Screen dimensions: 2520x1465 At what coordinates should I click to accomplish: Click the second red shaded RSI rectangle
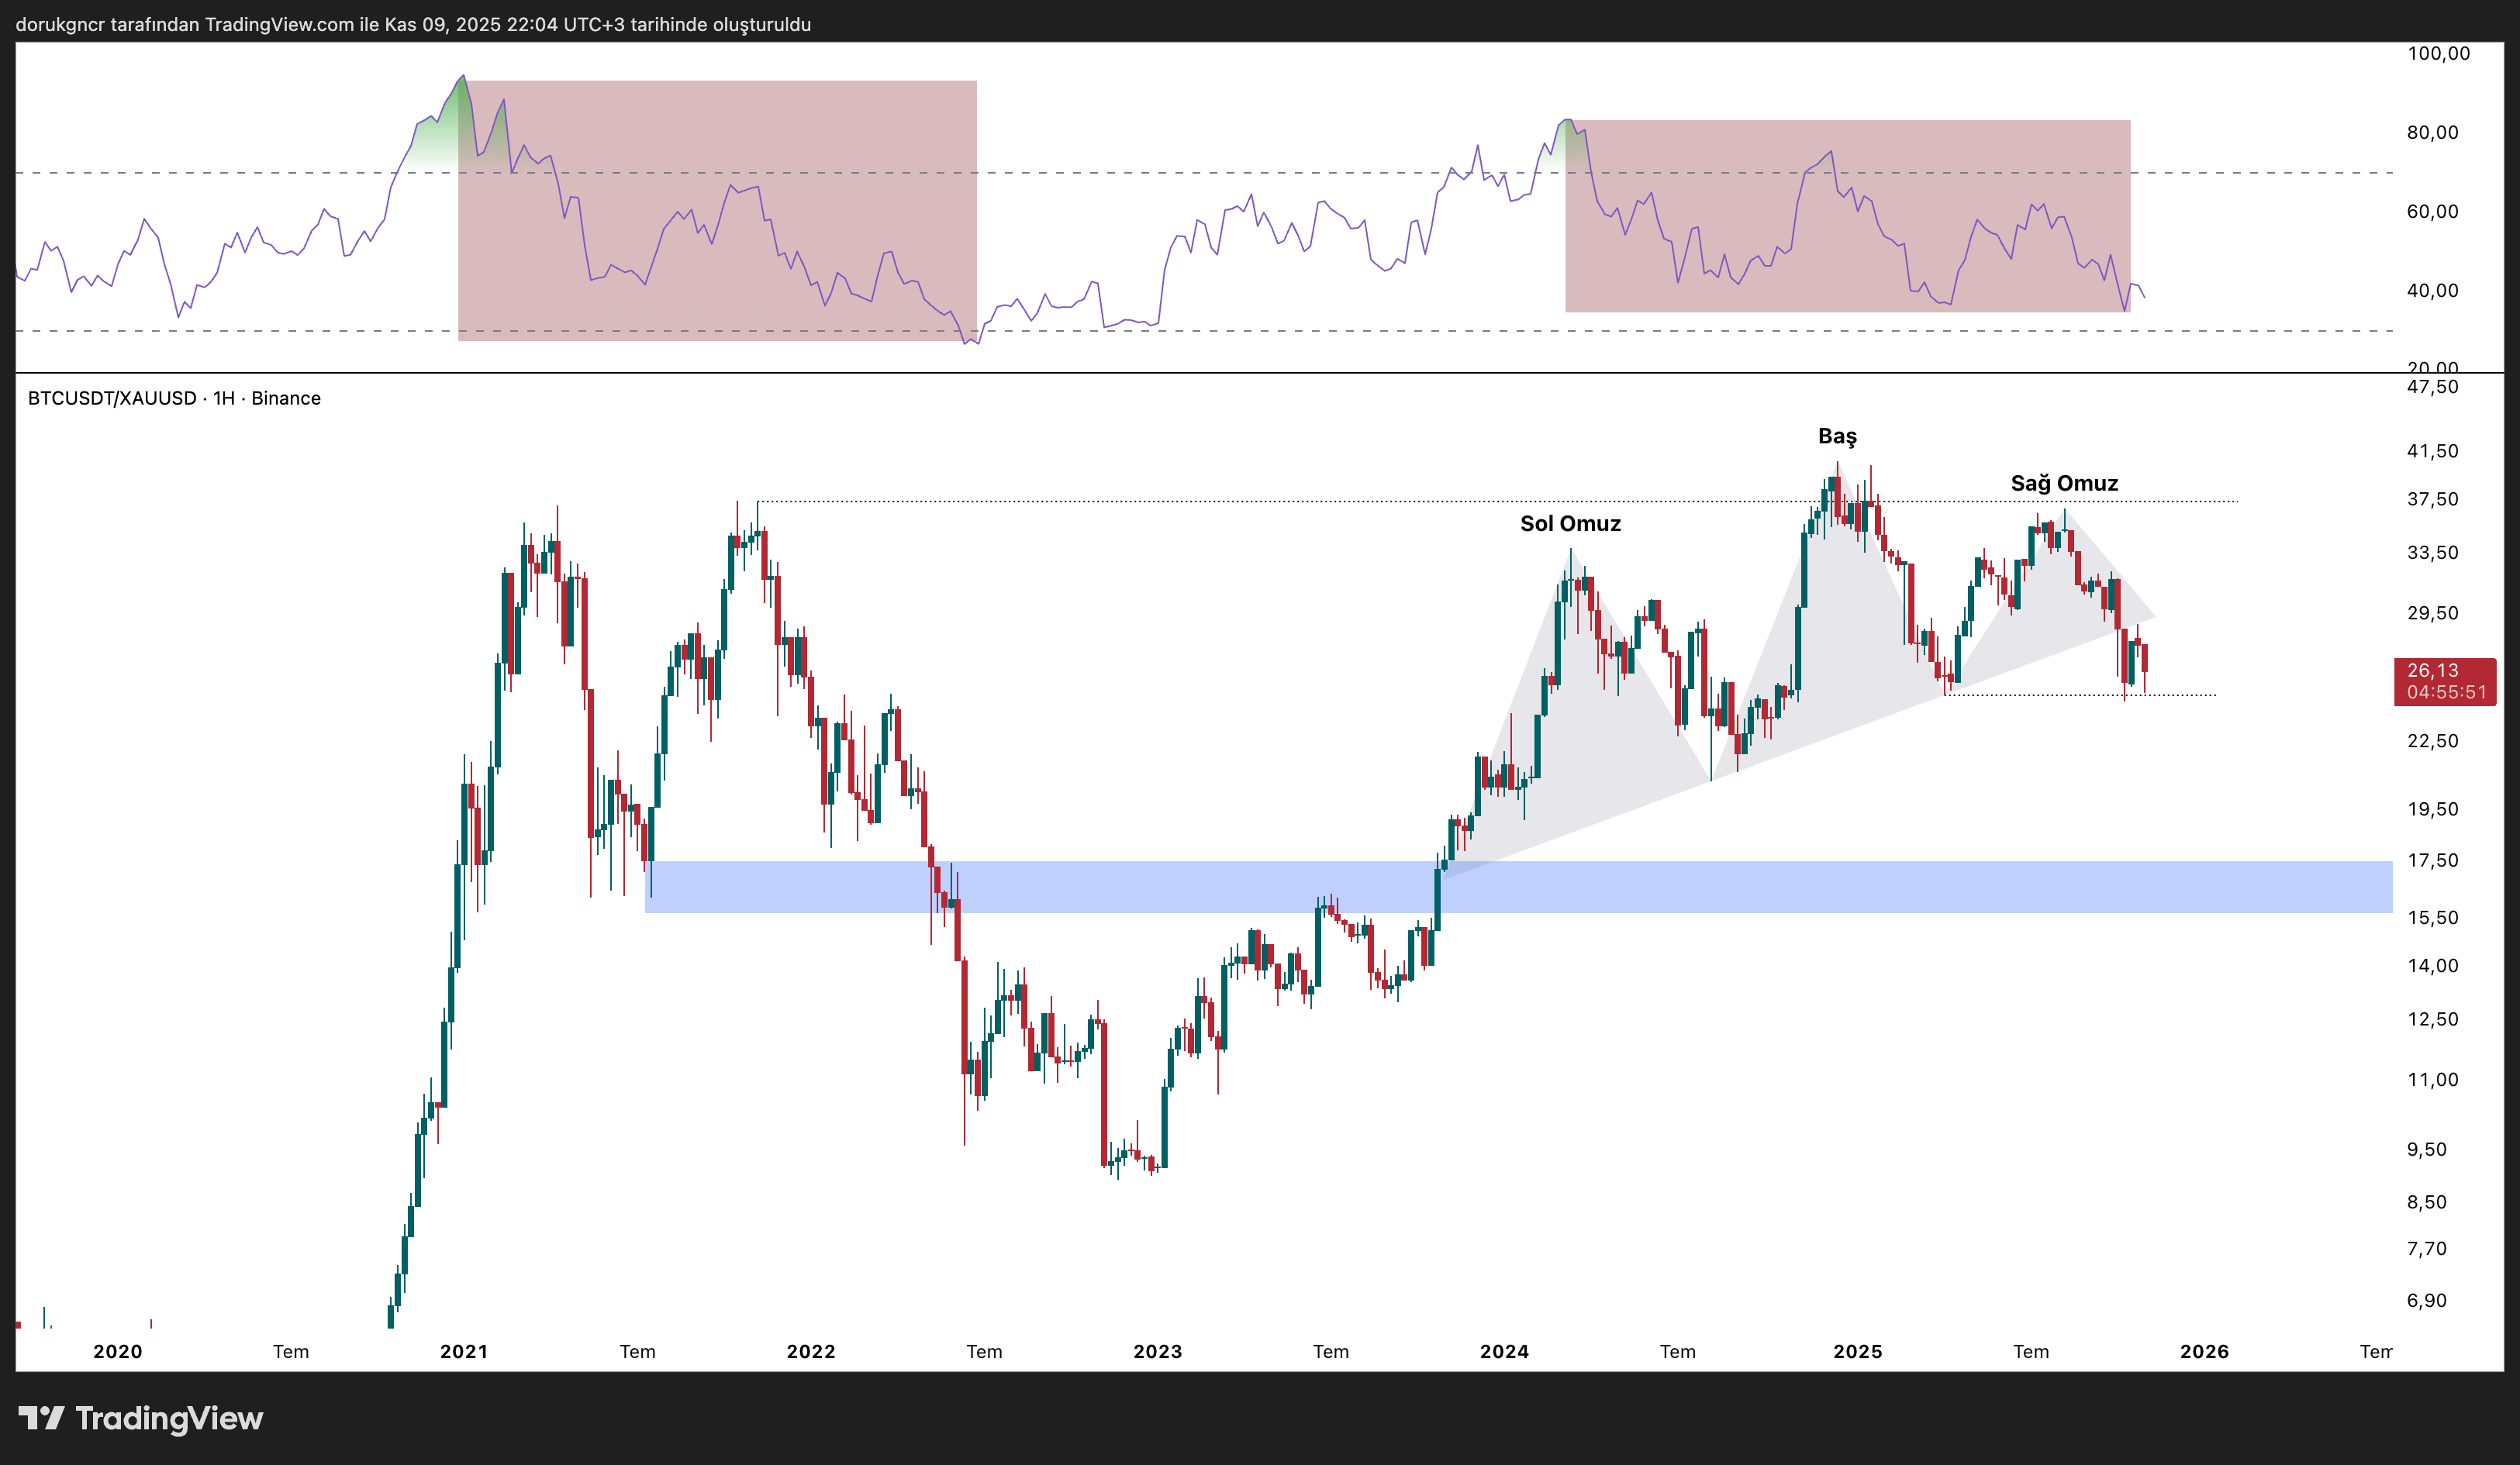1847,260
